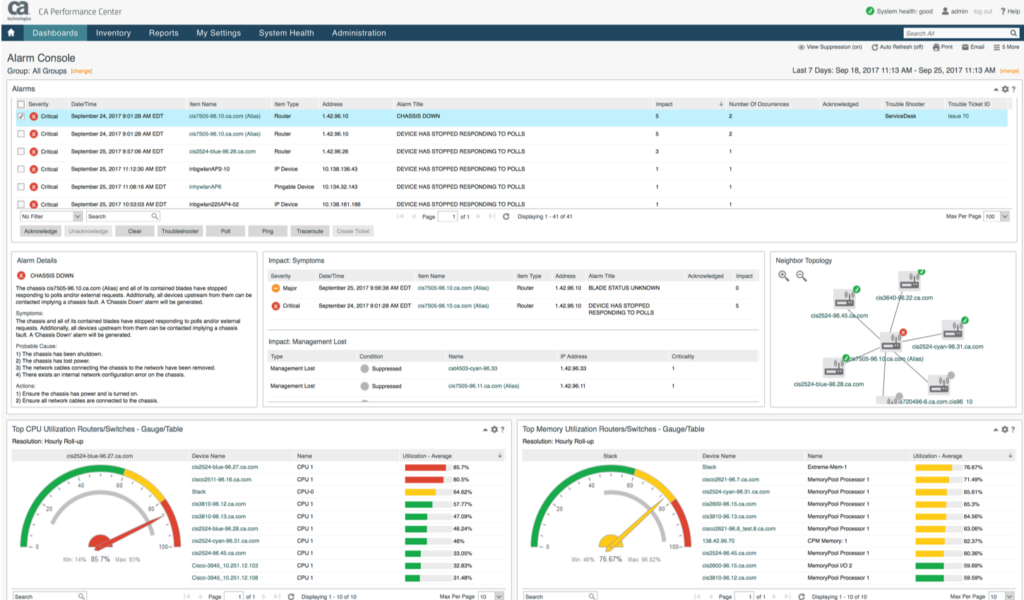The width and height of the screenshot is (1024, 600).
Task: Open the No Filter dropdown
Action: click(50, 216)
